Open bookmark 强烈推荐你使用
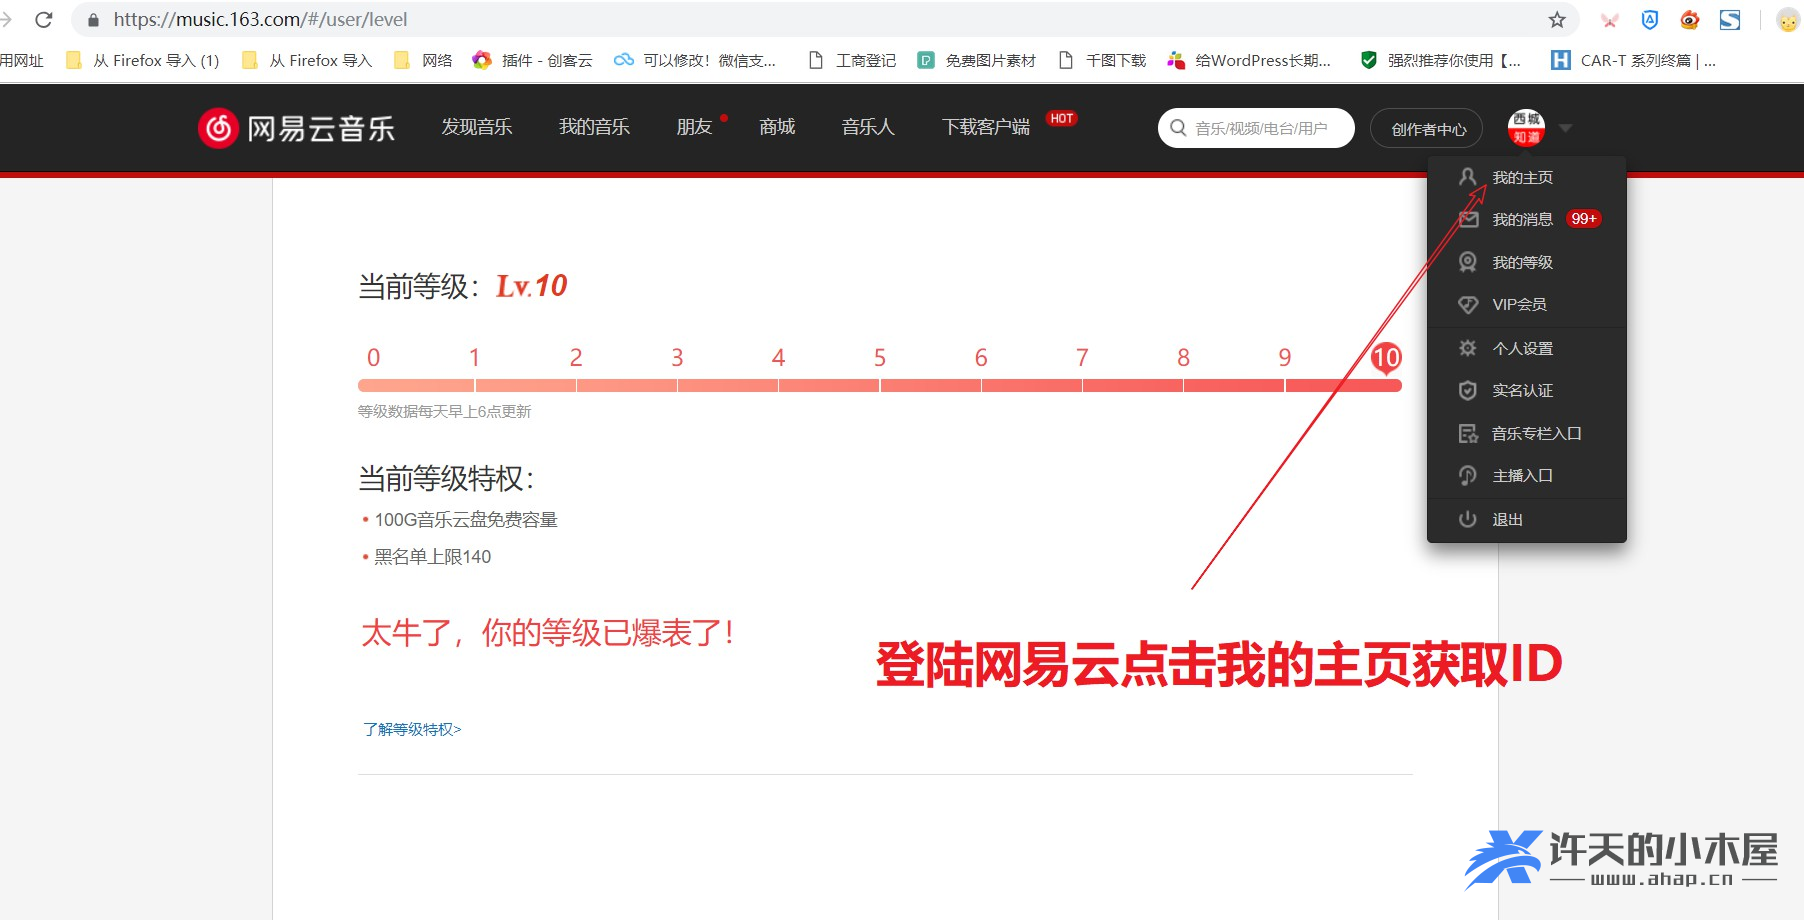The width and height of the screenshot is (1804, 920). [x=1441, y=60]
